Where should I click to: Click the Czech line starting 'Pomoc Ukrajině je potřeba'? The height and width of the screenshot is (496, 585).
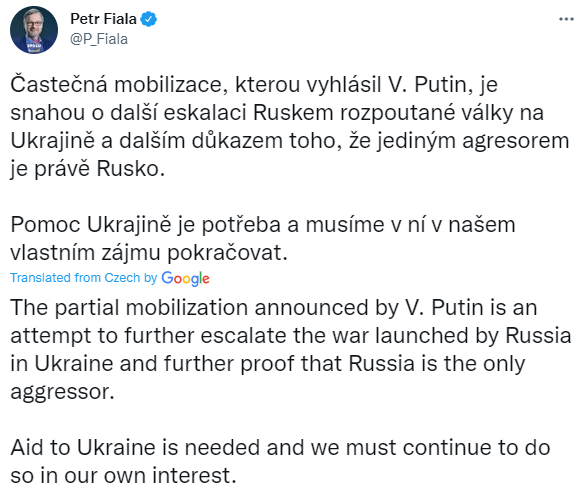pos(263,225)
